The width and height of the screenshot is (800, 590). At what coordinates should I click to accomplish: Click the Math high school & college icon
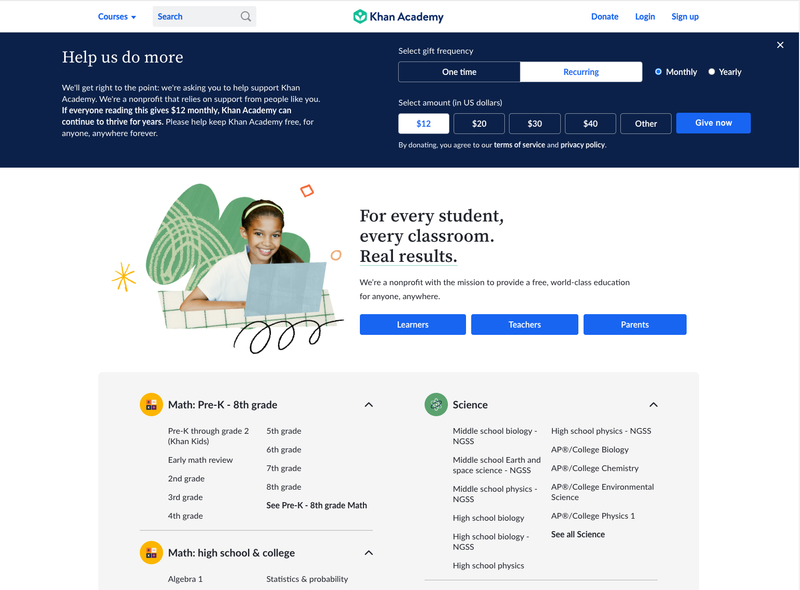point(151,553)
